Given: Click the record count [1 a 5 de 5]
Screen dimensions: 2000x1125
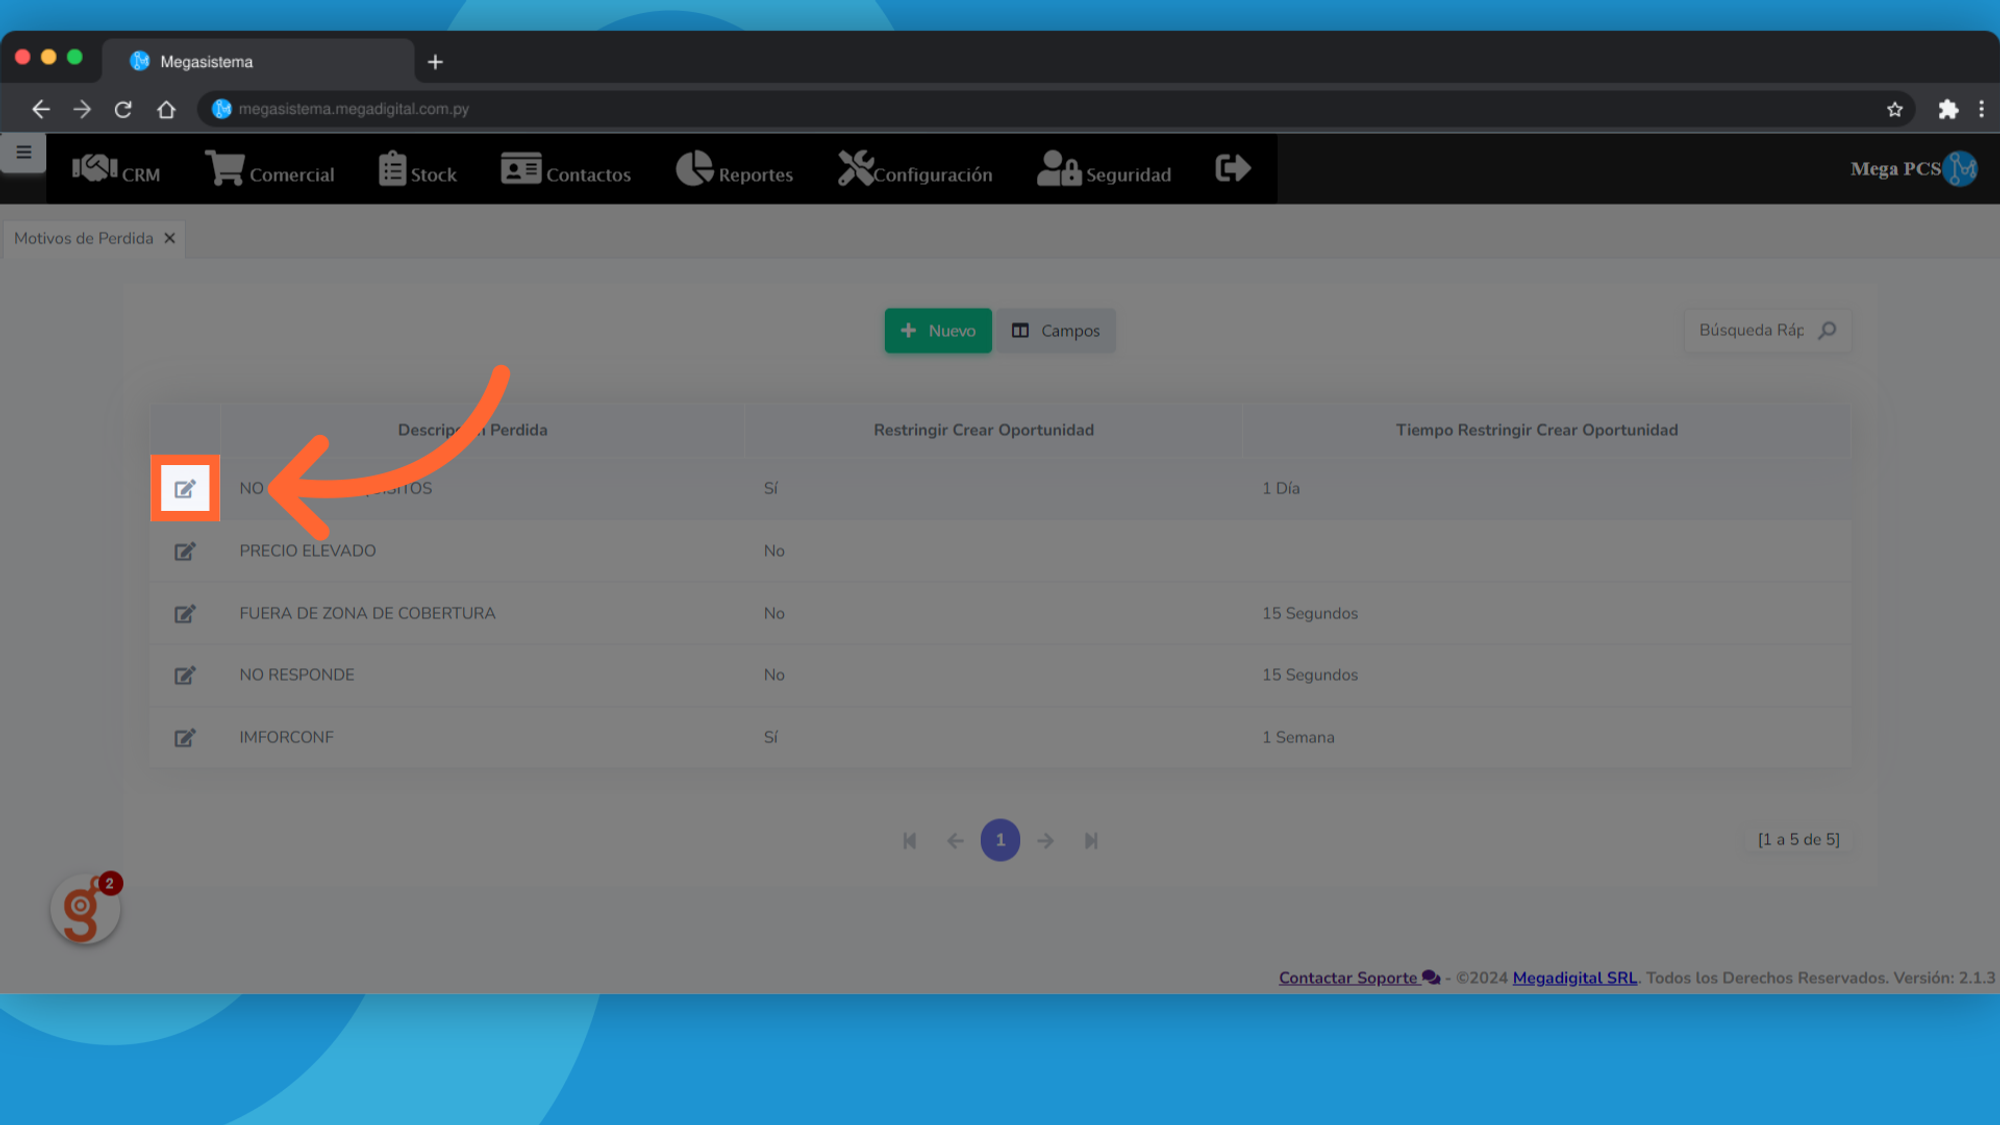Looking at the screenshot, I should [1799, 840].
